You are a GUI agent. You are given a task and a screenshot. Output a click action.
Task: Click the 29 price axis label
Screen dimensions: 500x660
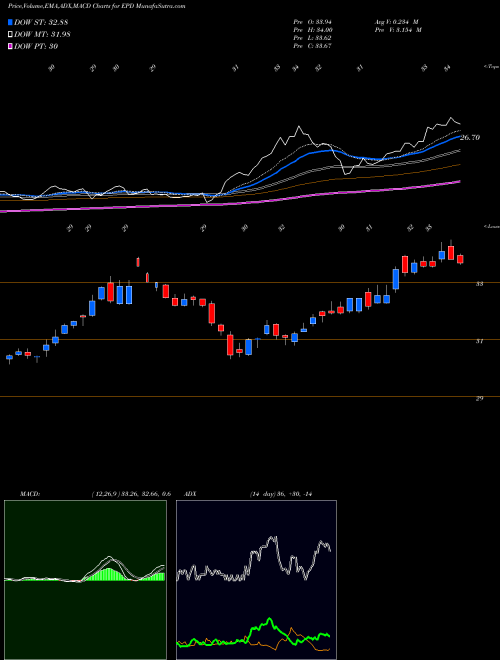479,398
